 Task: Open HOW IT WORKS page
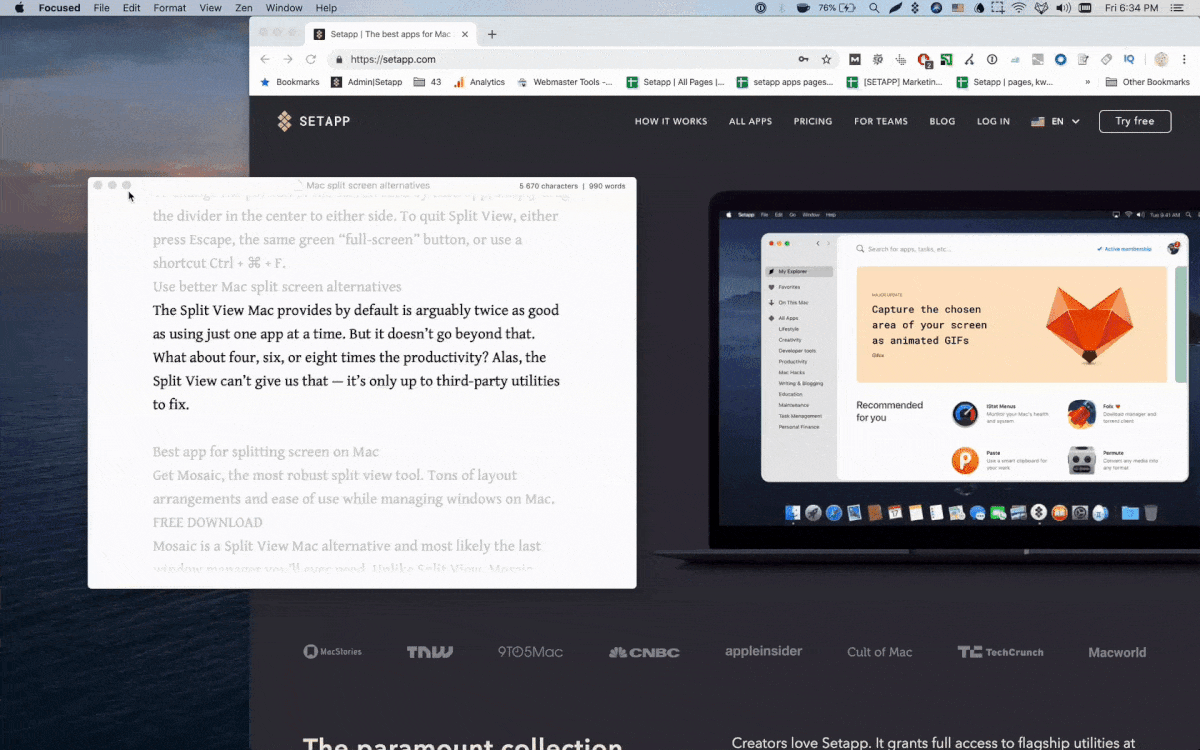[x=671, y=121]
